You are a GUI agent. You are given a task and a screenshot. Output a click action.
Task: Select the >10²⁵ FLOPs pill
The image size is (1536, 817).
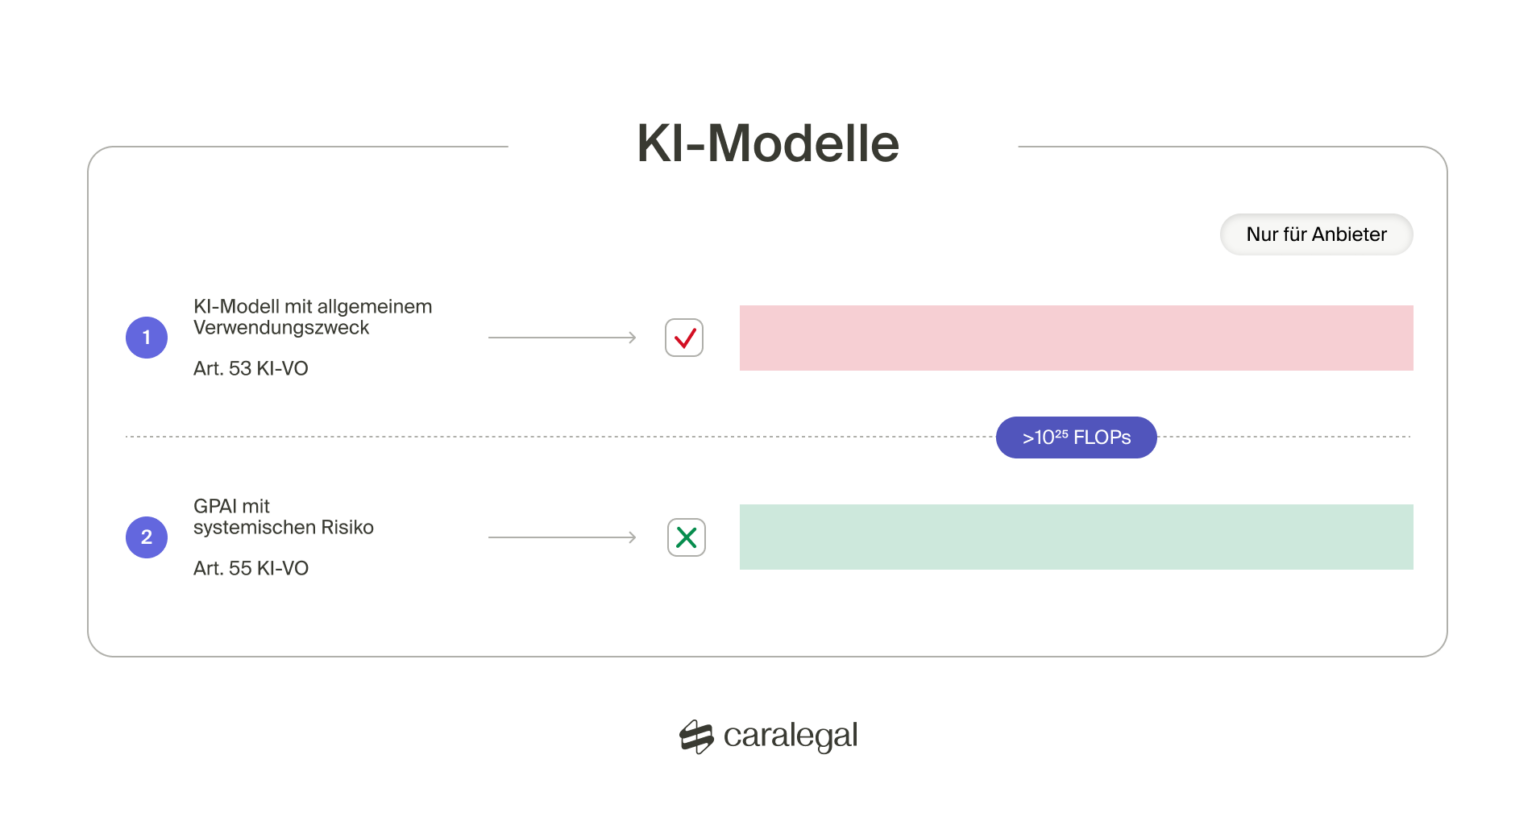pyautogui.click(x=1076, y=437)
